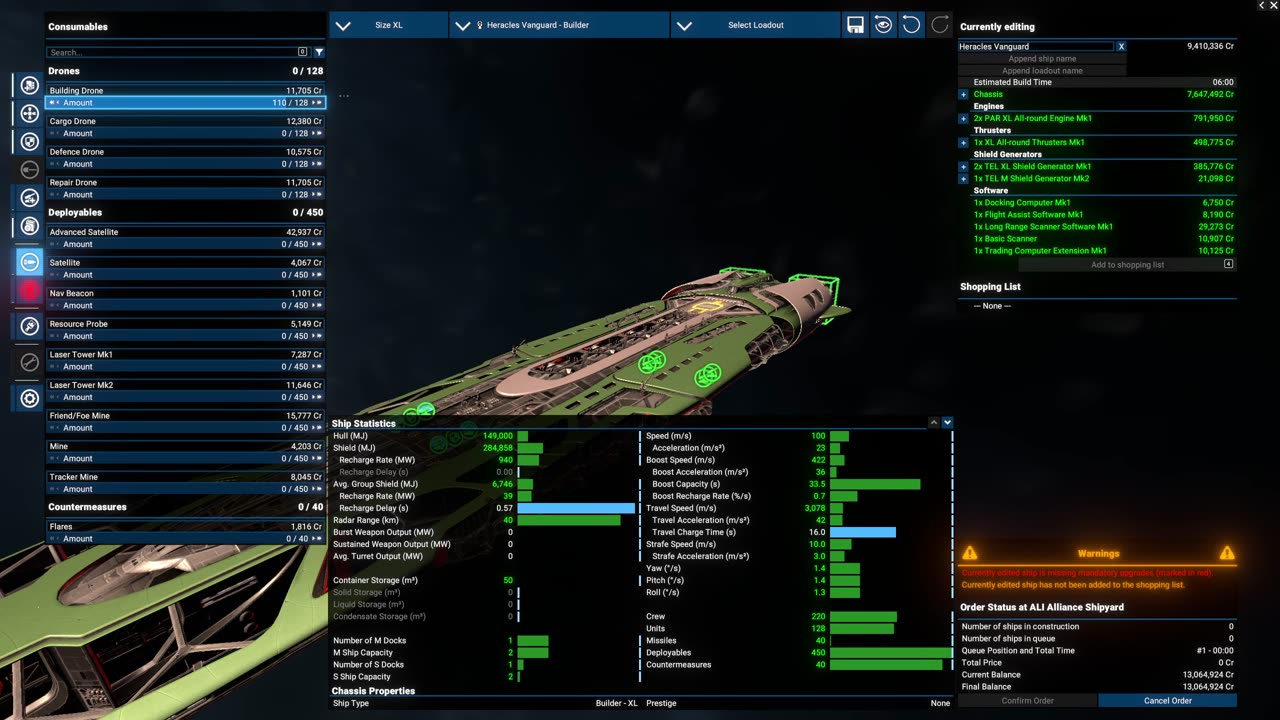This screenshot has height=720, width=1280.
Task: Click Append ship name button
Action: [1042, 59]
